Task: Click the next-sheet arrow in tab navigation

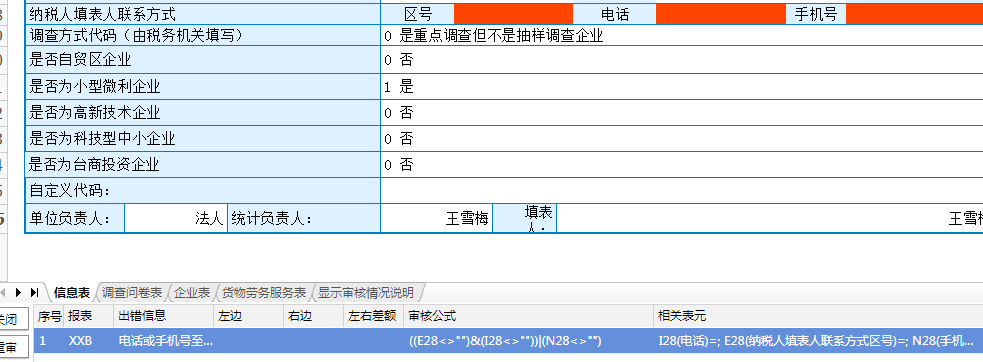Action: pos(18,292)
